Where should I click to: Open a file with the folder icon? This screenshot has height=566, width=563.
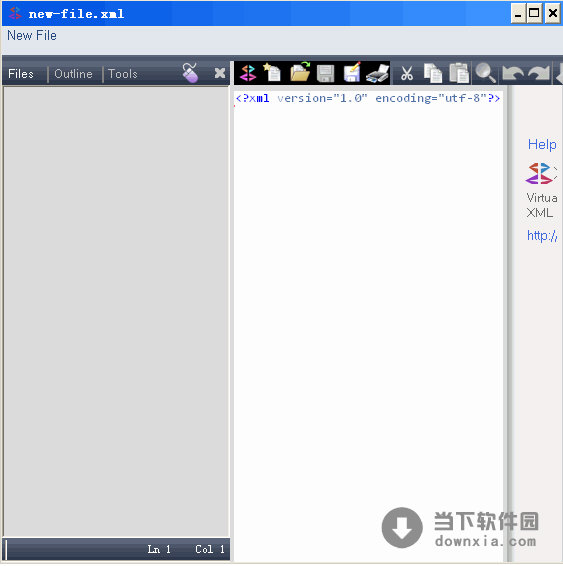[x=300, y=71]
